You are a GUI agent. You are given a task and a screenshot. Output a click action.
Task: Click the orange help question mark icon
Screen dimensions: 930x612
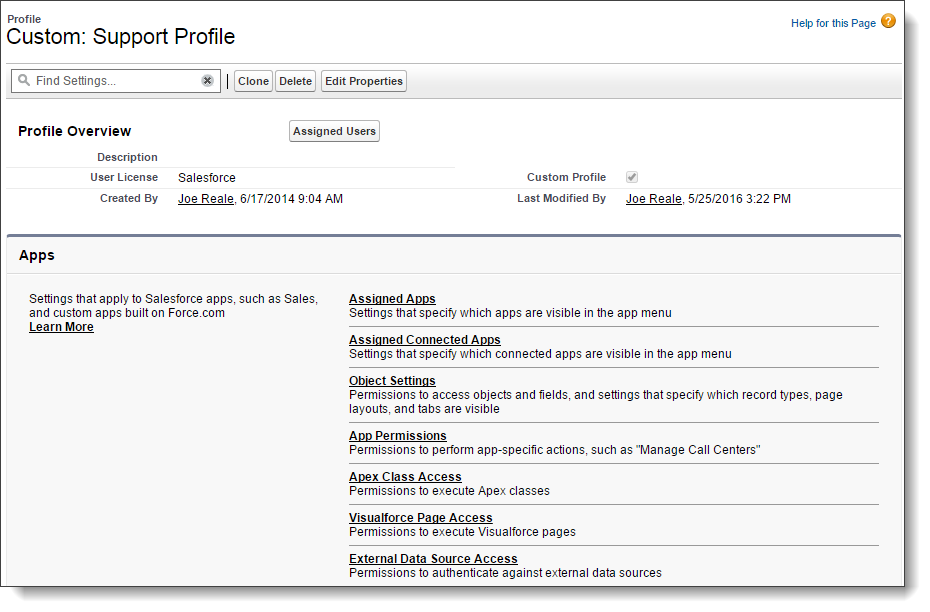(x=888, y=21)
